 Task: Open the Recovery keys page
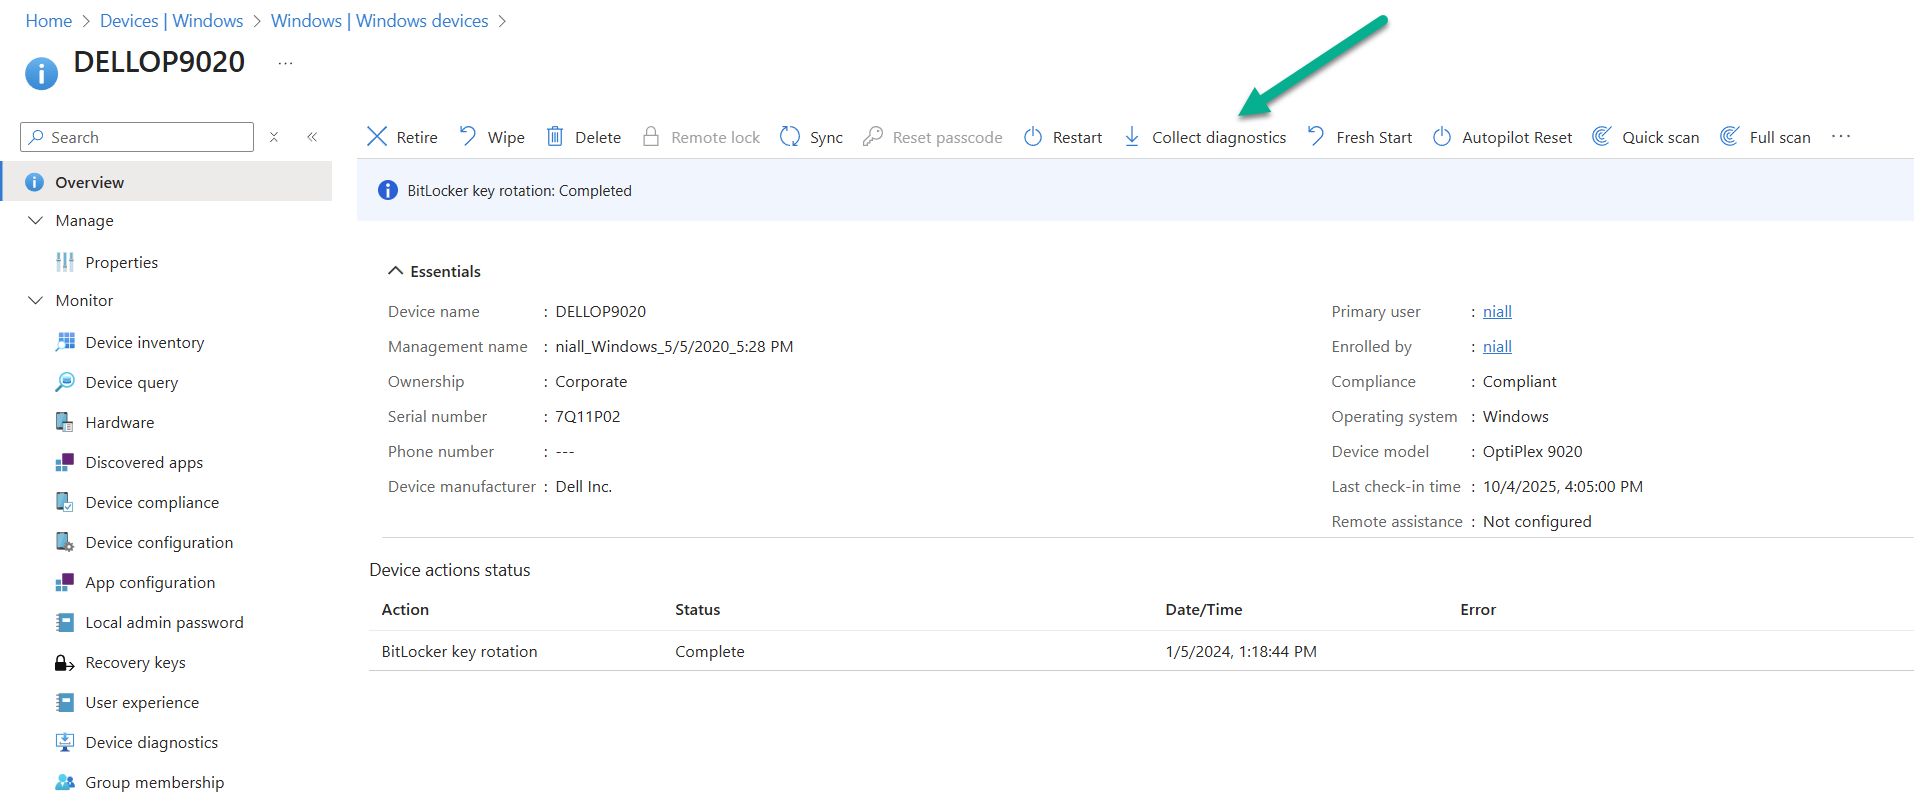(x=135, y=662)
